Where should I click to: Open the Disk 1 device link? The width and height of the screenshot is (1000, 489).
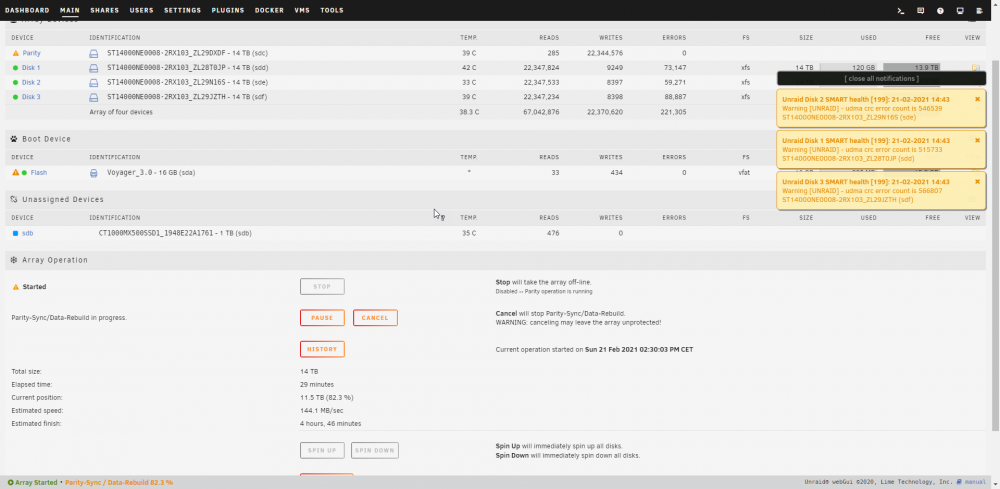pos(31,68)
